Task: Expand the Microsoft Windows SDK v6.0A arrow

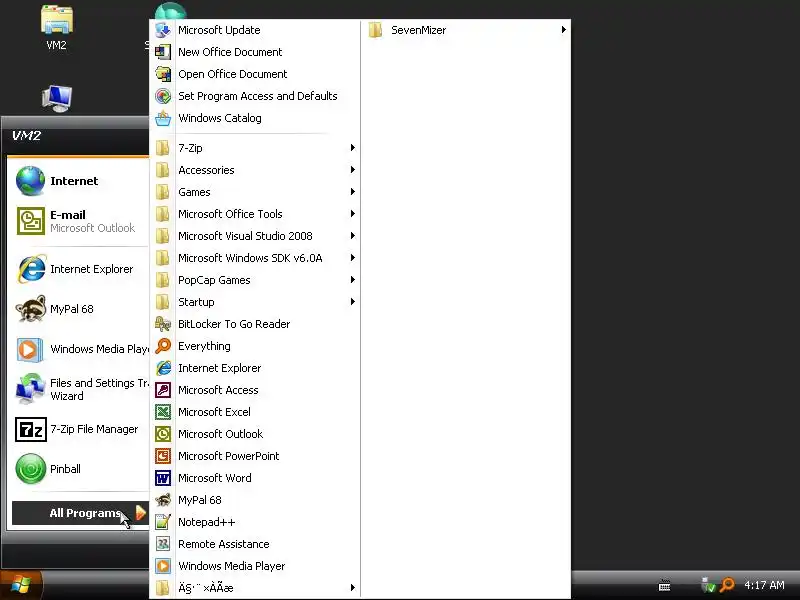Action: 353,258
